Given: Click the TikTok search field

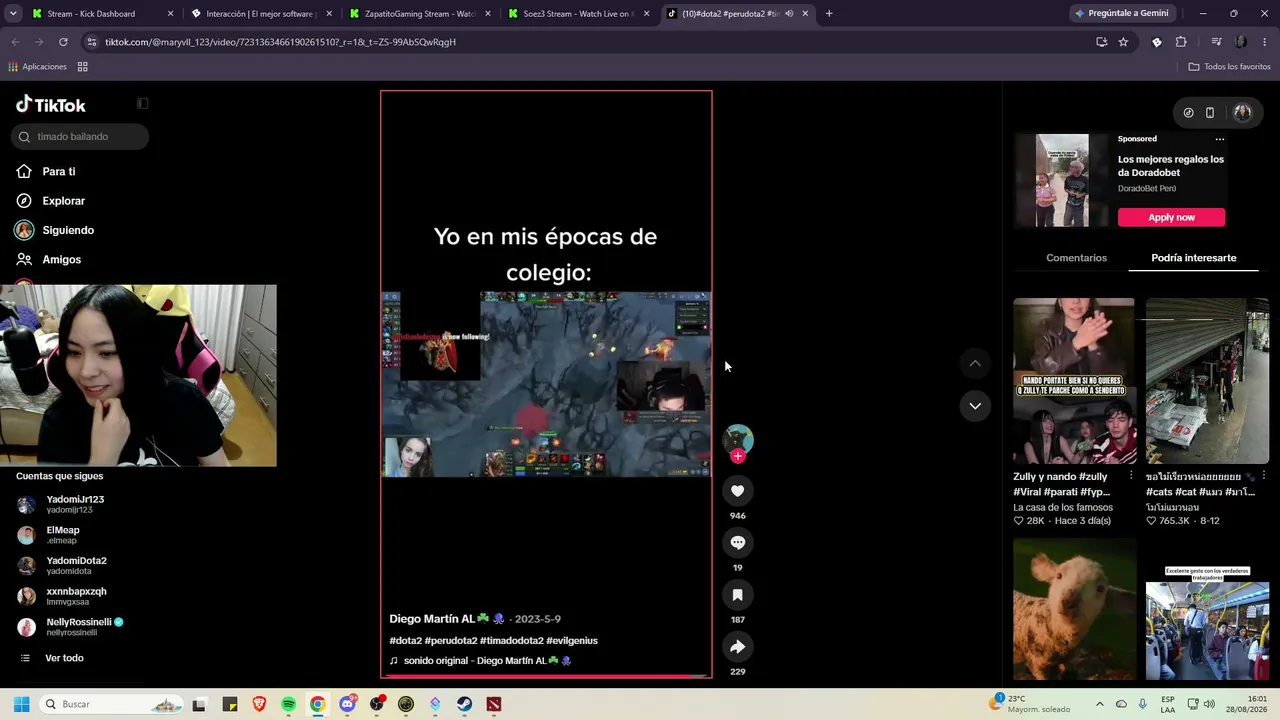Looking at the screenshot, I should click(80, 137).
